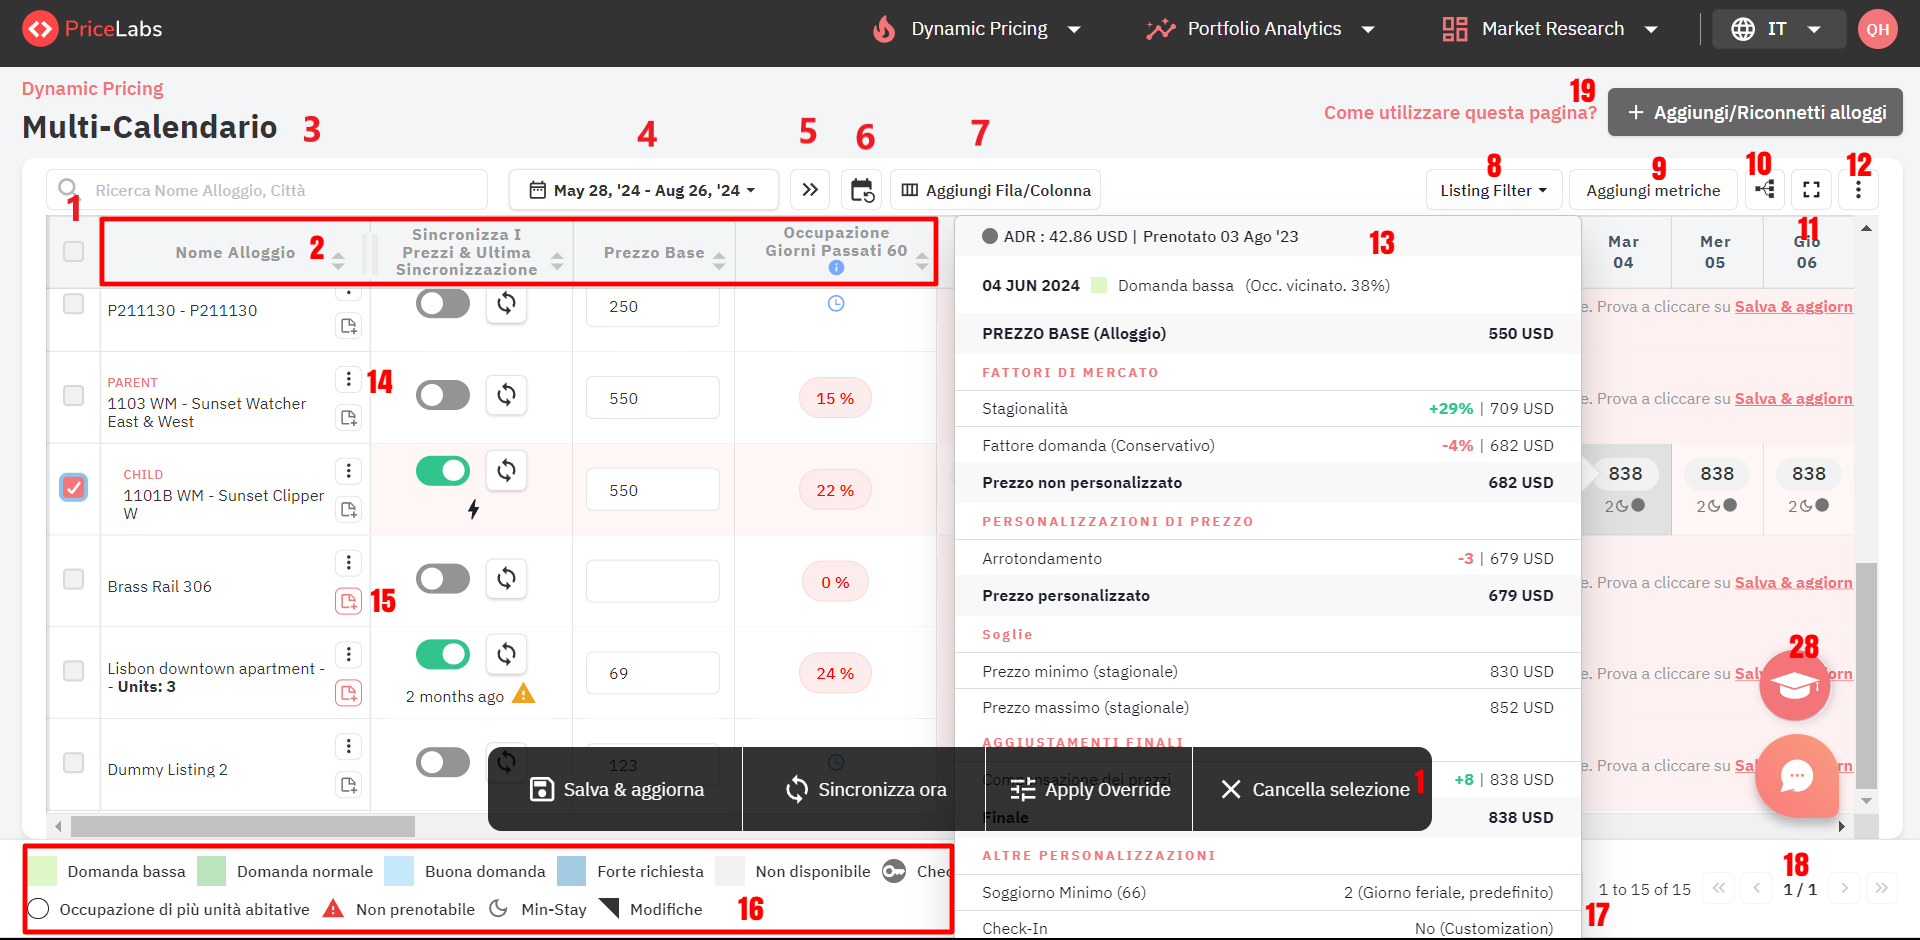Open the date range dropdown
The width and height of the screenshot is (1920, 940).
click(x=643, y=190)
